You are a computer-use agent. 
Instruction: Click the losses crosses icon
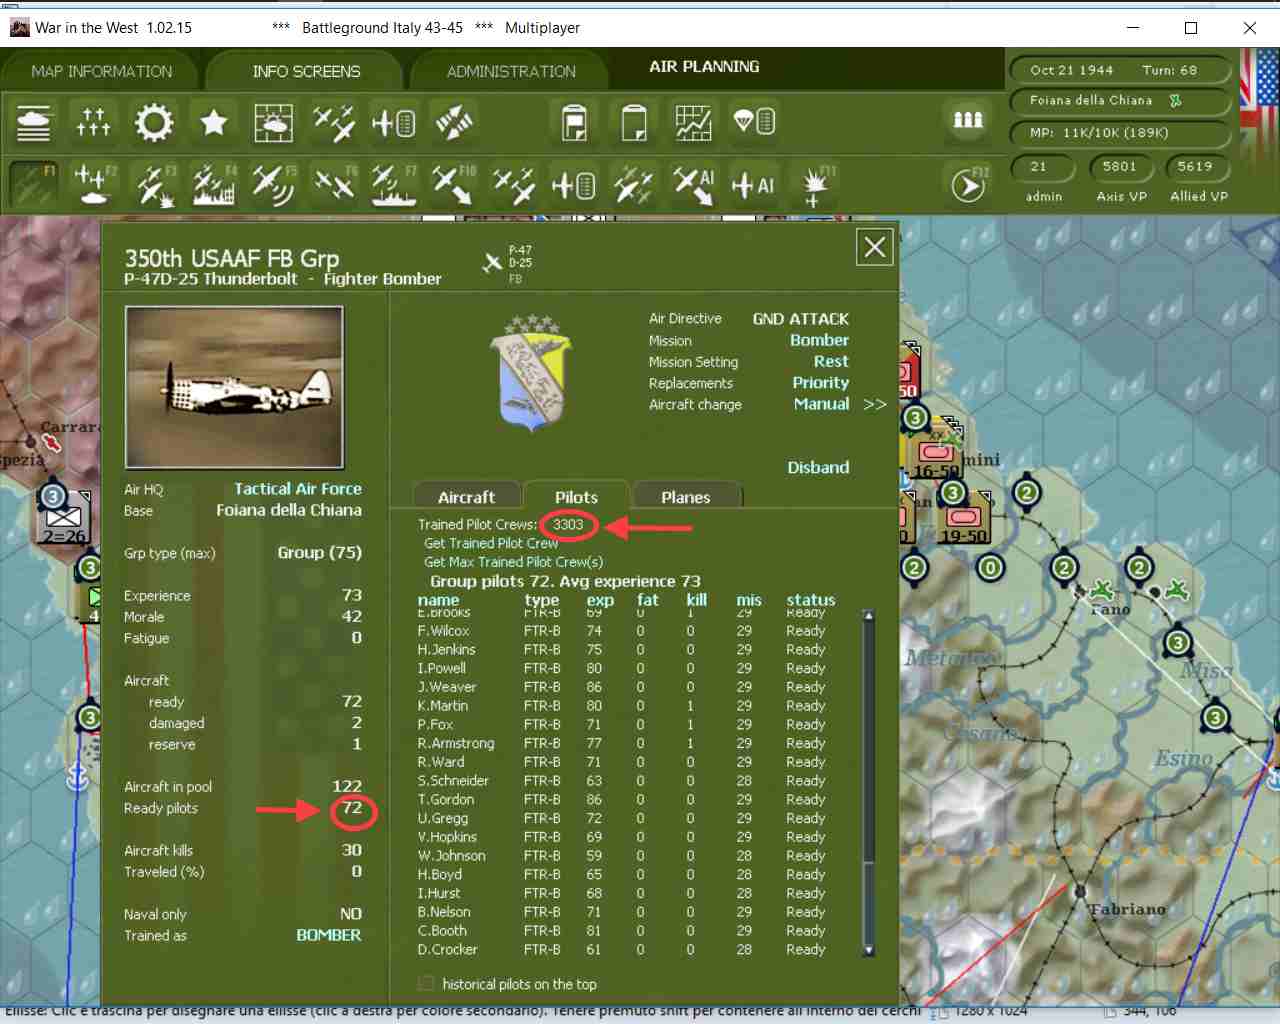93,122
